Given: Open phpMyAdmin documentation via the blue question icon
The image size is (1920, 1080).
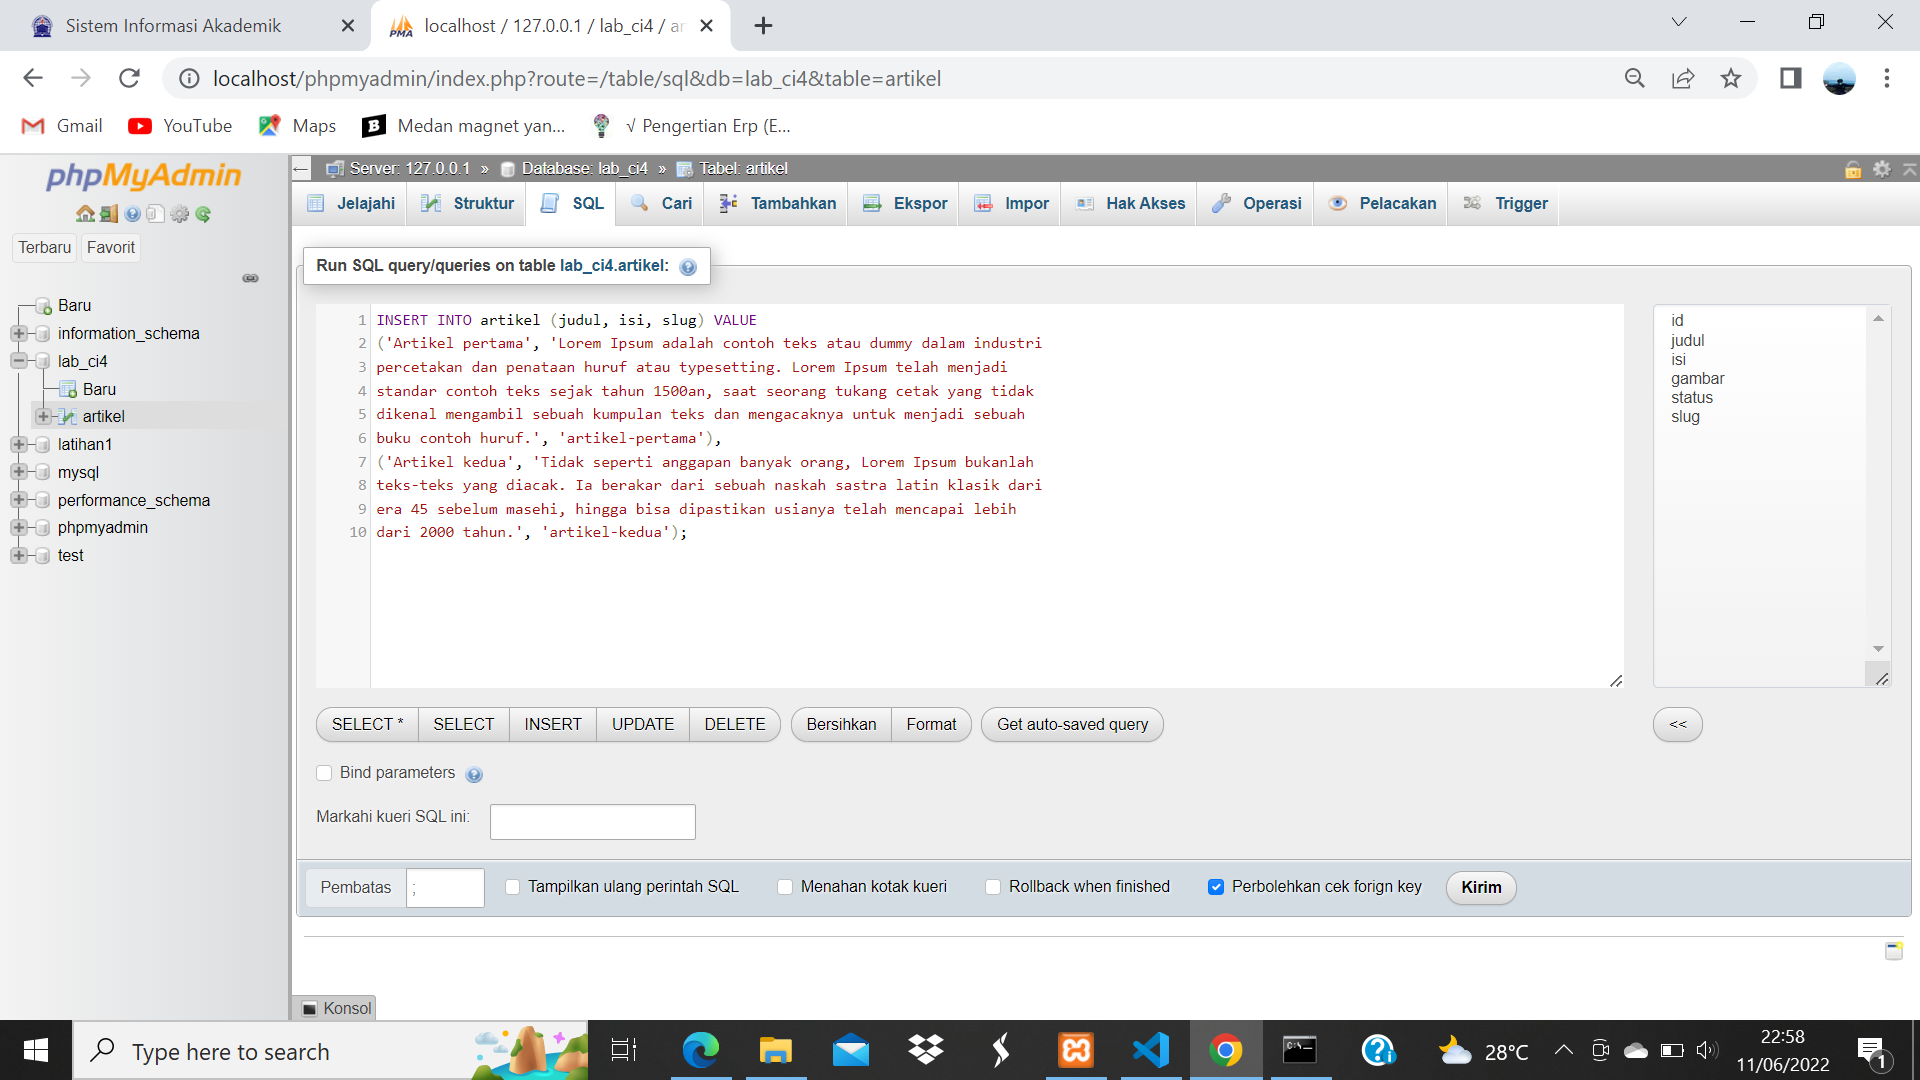Looking at the screenshot, I should [133, 214].
